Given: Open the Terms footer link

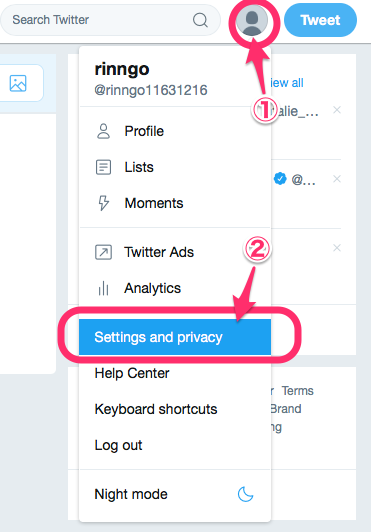Looking at the screenshot, I should pyautogui.click(x=298, y=391).
